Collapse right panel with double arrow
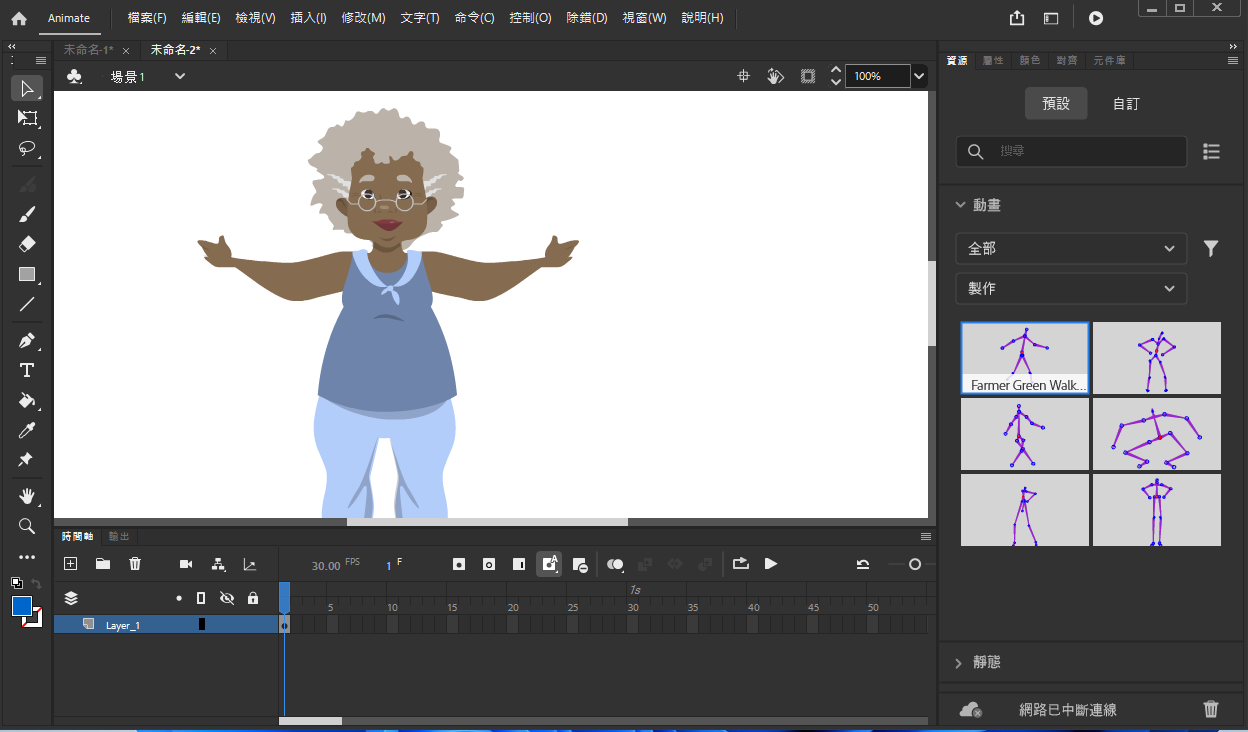This screenshot has width=1248, height=732. [x=1232, y=46]
